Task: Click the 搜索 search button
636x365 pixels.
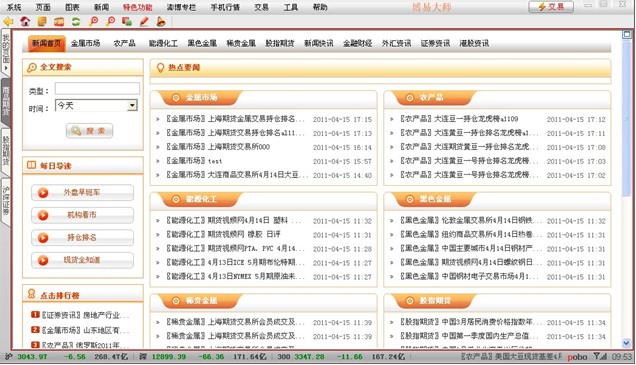Action: (90, 131)
